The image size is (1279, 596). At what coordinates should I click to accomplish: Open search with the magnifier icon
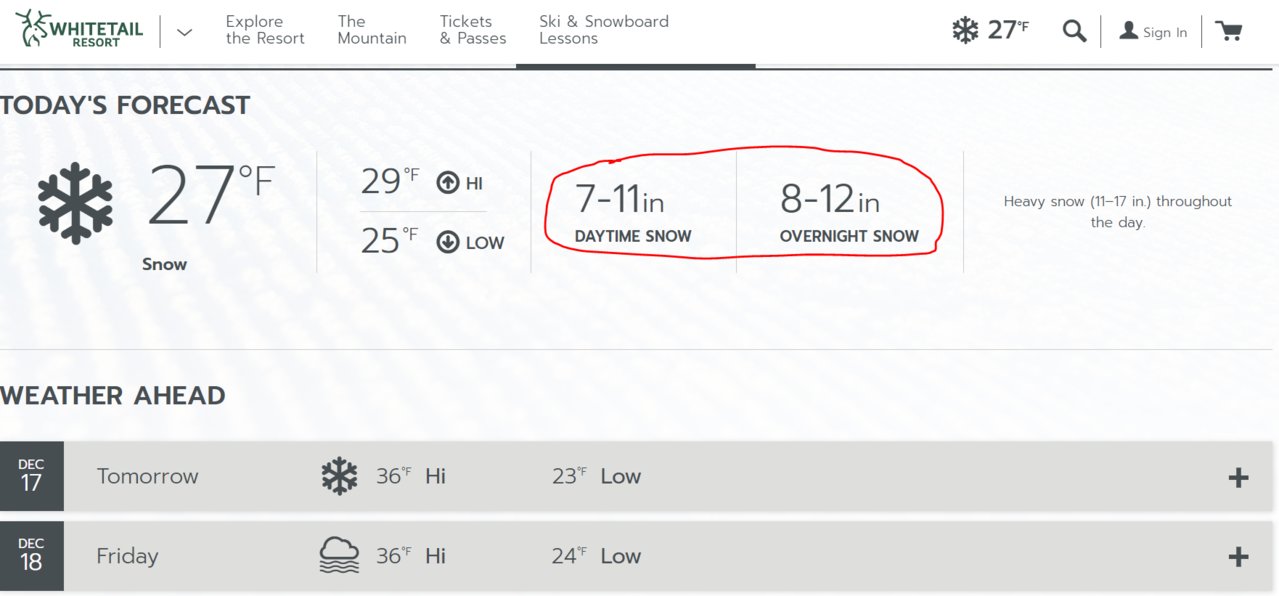tap(1074, 31)
